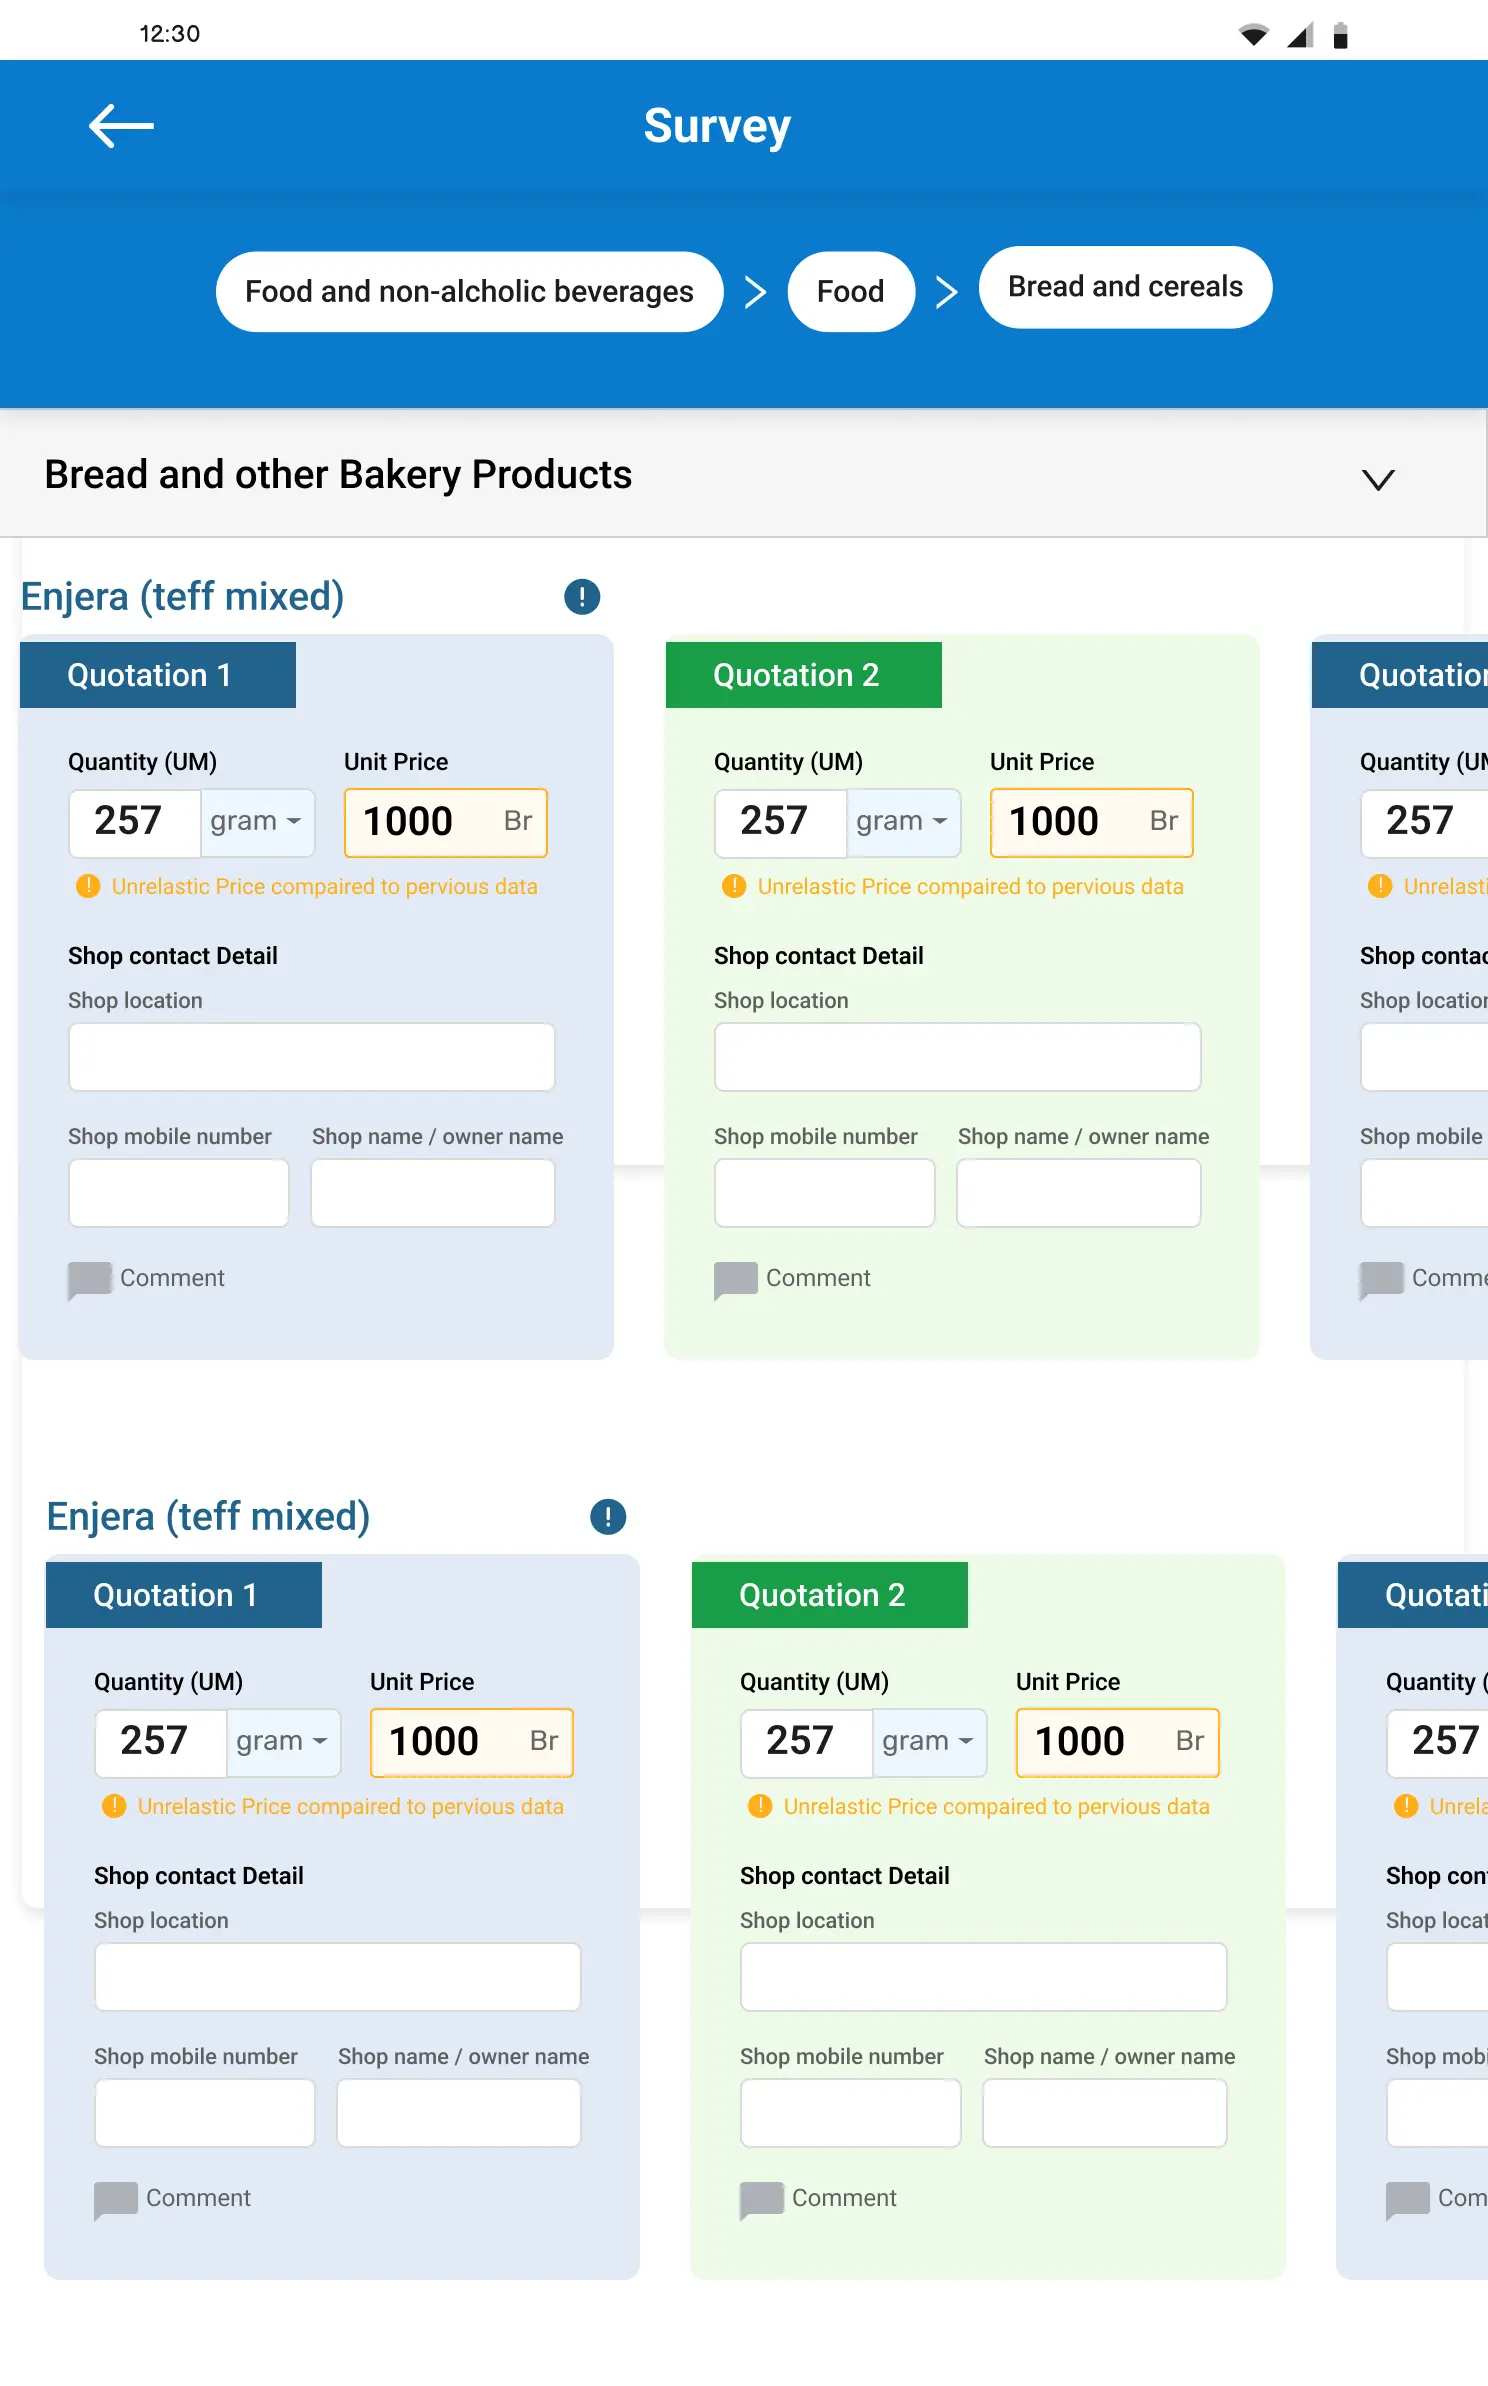
Task: Open gram unit dropdown in second Enjera Quotation 1
Action: pos(284,1742)
